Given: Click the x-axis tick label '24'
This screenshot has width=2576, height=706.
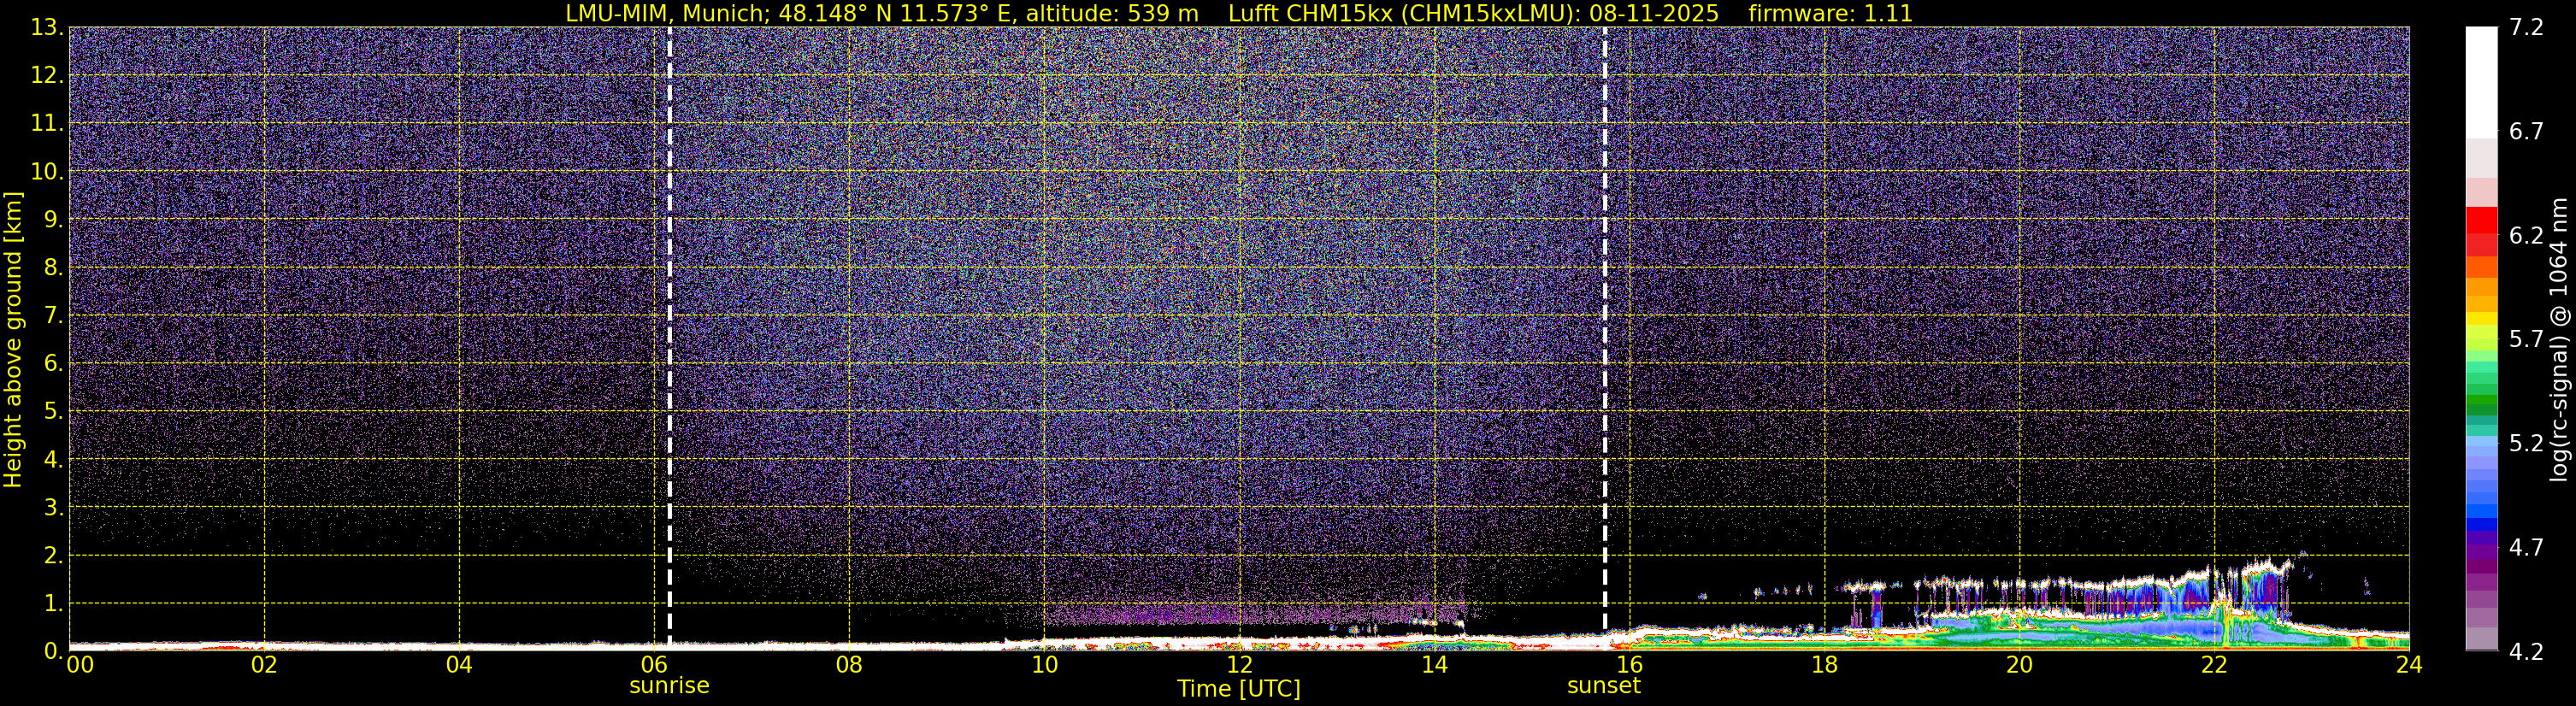Looking at the screenshot, I should (x=2409, y=664).
